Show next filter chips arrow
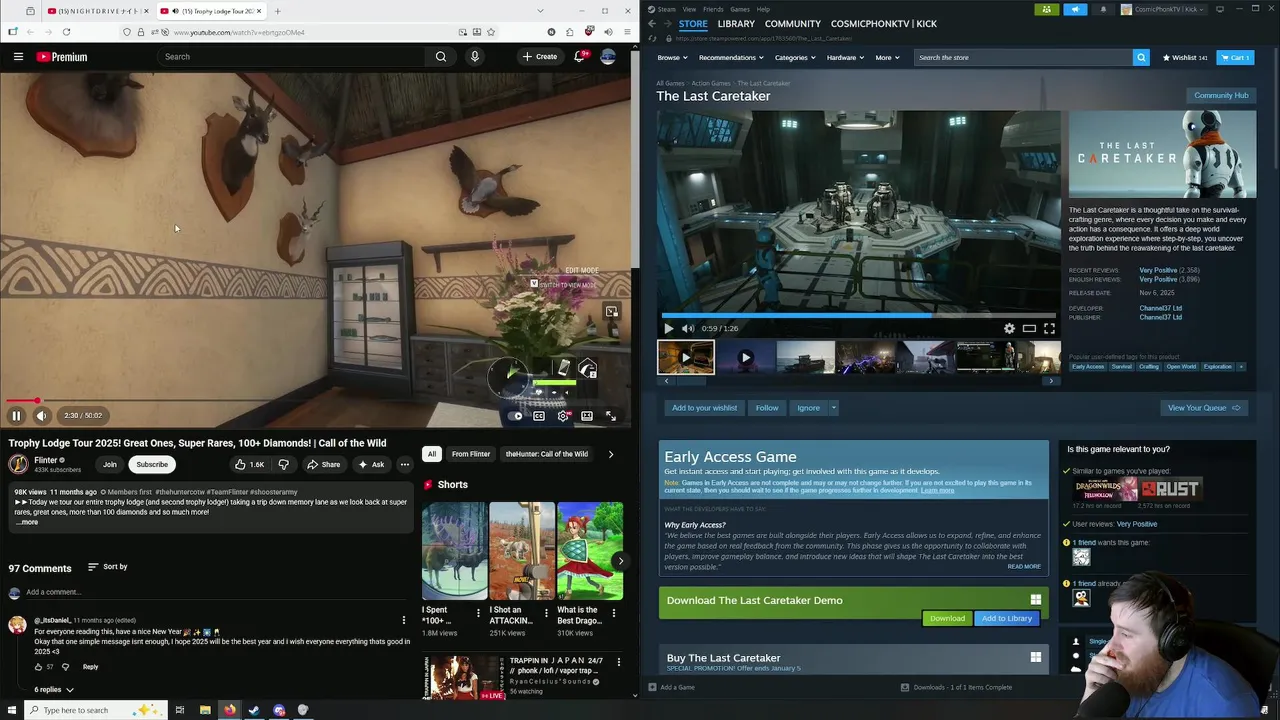 (611, 454)
